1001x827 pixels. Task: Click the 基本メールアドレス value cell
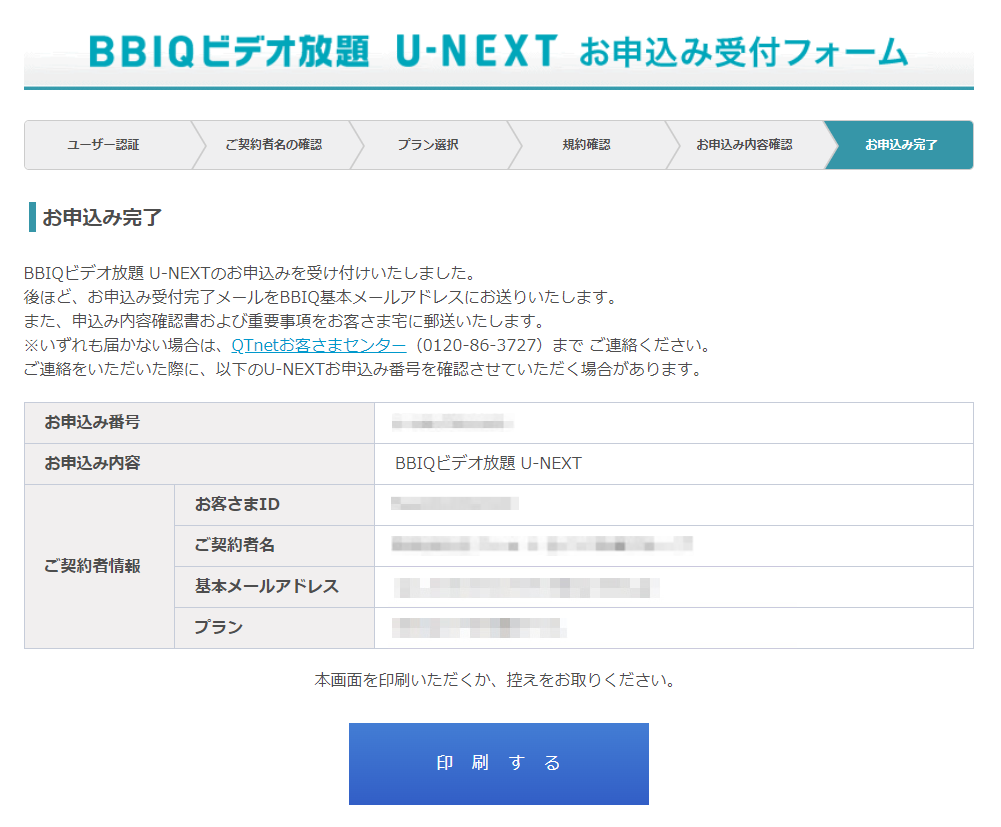[526, 587]
